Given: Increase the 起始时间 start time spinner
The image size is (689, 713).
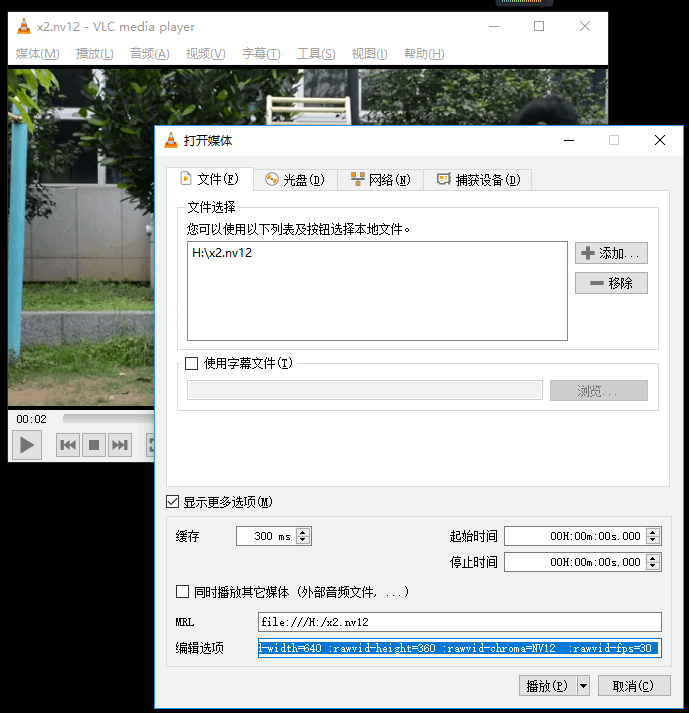Looking at the screenshot, I should click(x=653, y=532).
